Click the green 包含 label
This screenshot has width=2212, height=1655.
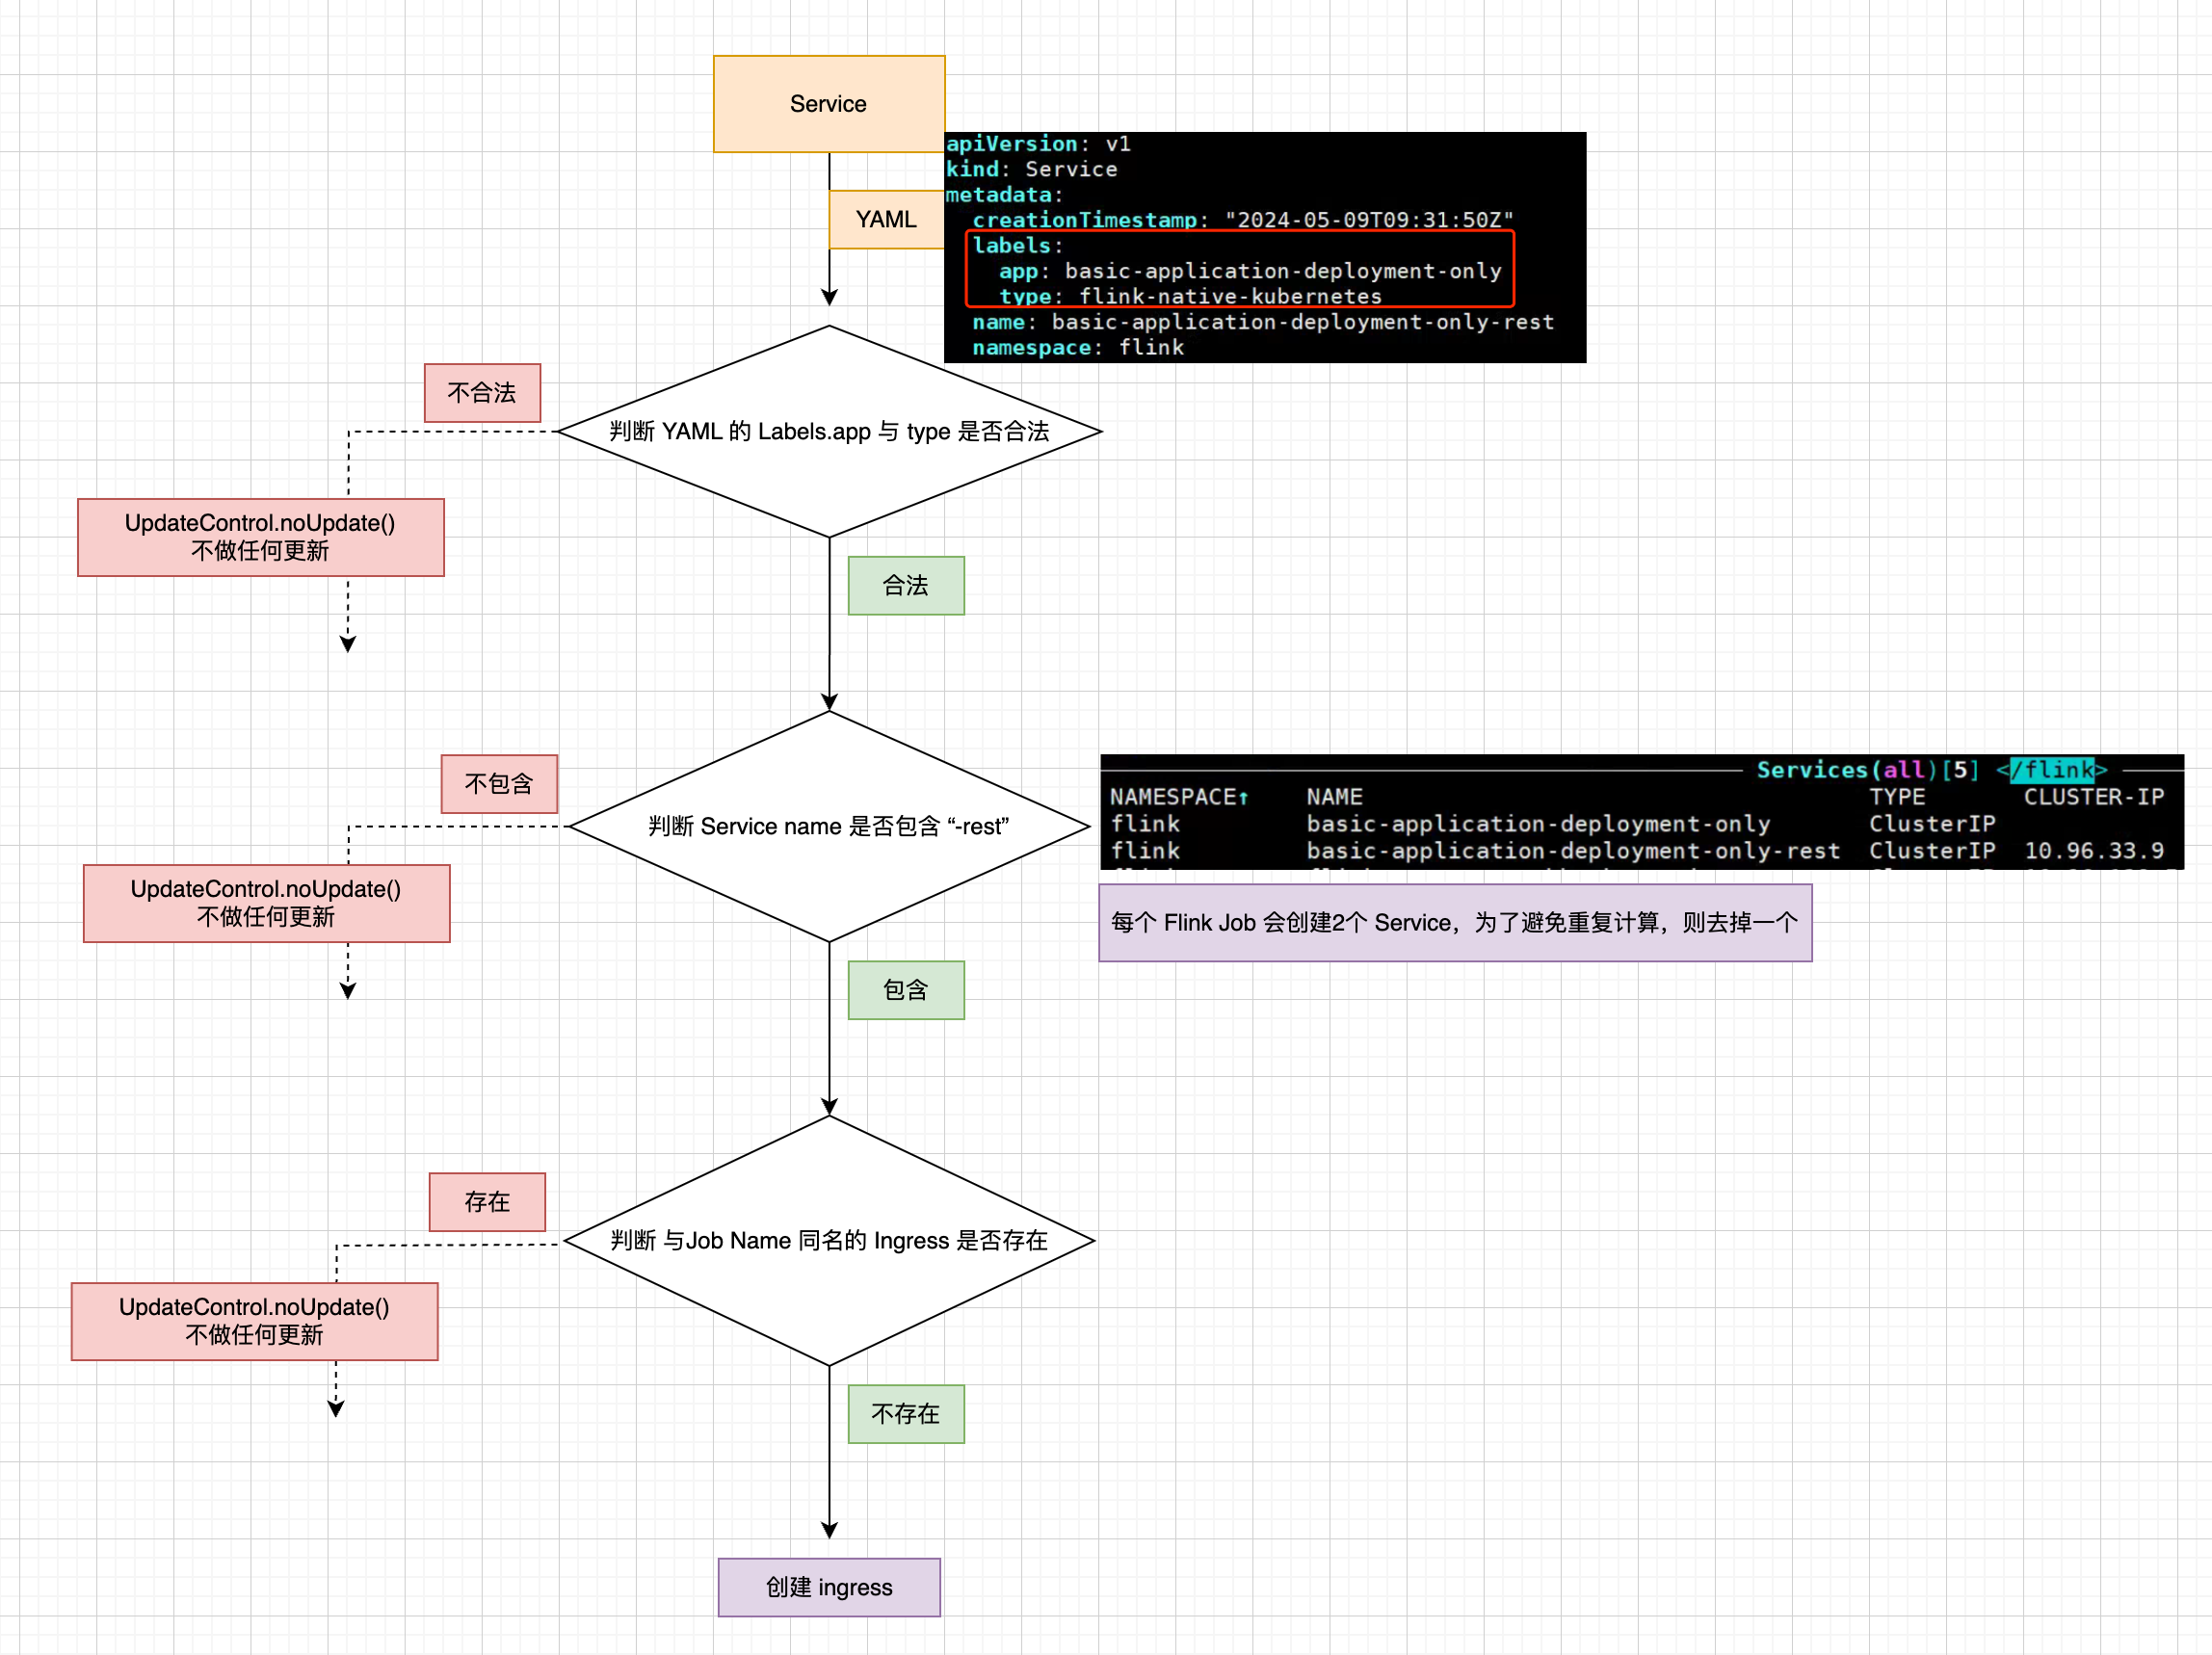click(906, 990)
